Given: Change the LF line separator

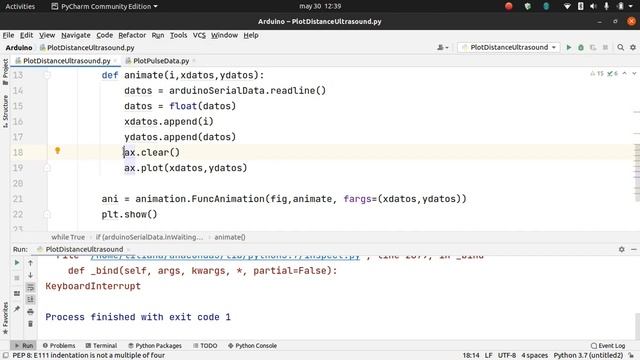Looking at the screenshot, I should tap(488, 356).
